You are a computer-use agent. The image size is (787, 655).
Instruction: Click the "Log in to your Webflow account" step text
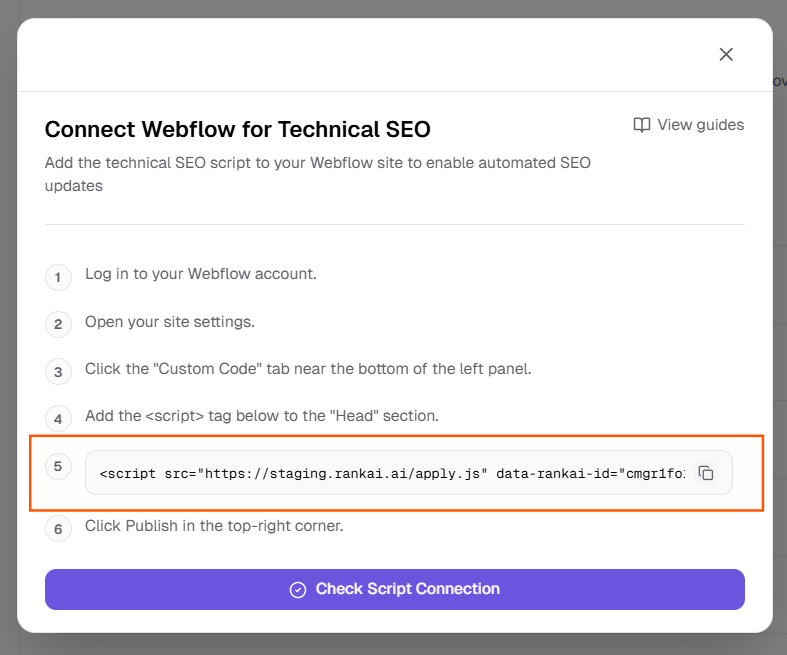pos(201,274)
